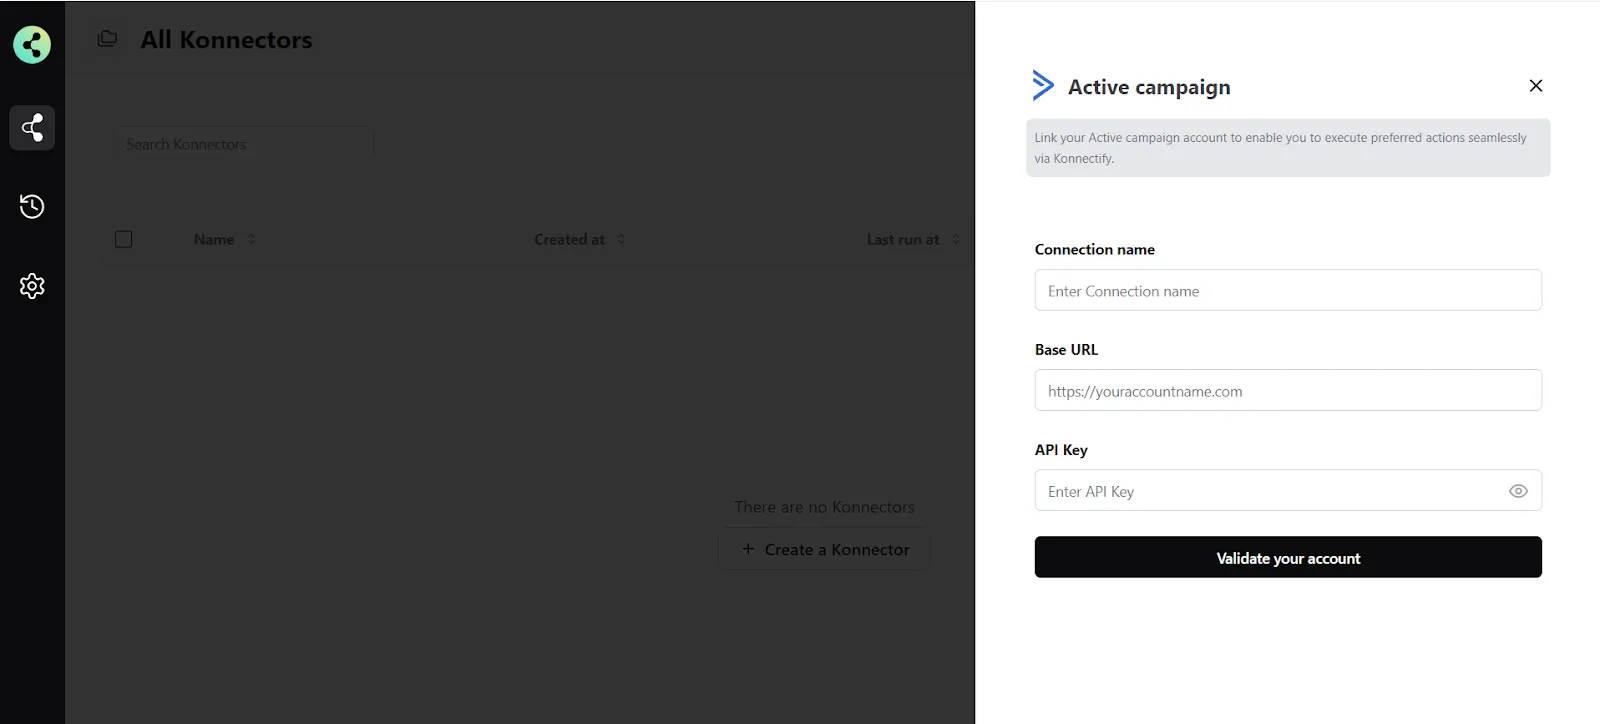Sort by Name column arrows
The width and height of the screenshot is (1600, 724).
pos(251,239)
